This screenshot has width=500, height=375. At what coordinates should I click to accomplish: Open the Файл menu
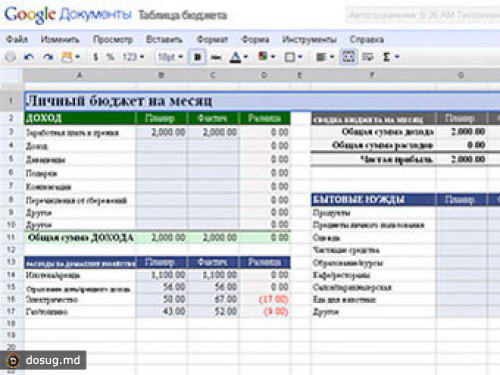(x=17, y=39)
